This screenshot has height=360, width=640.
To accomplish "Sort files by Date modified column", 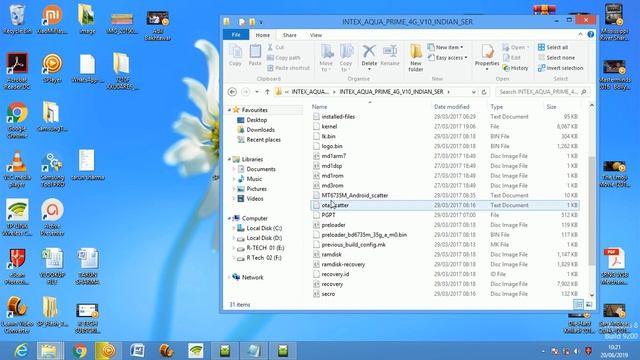I will (x=451, y=107).
